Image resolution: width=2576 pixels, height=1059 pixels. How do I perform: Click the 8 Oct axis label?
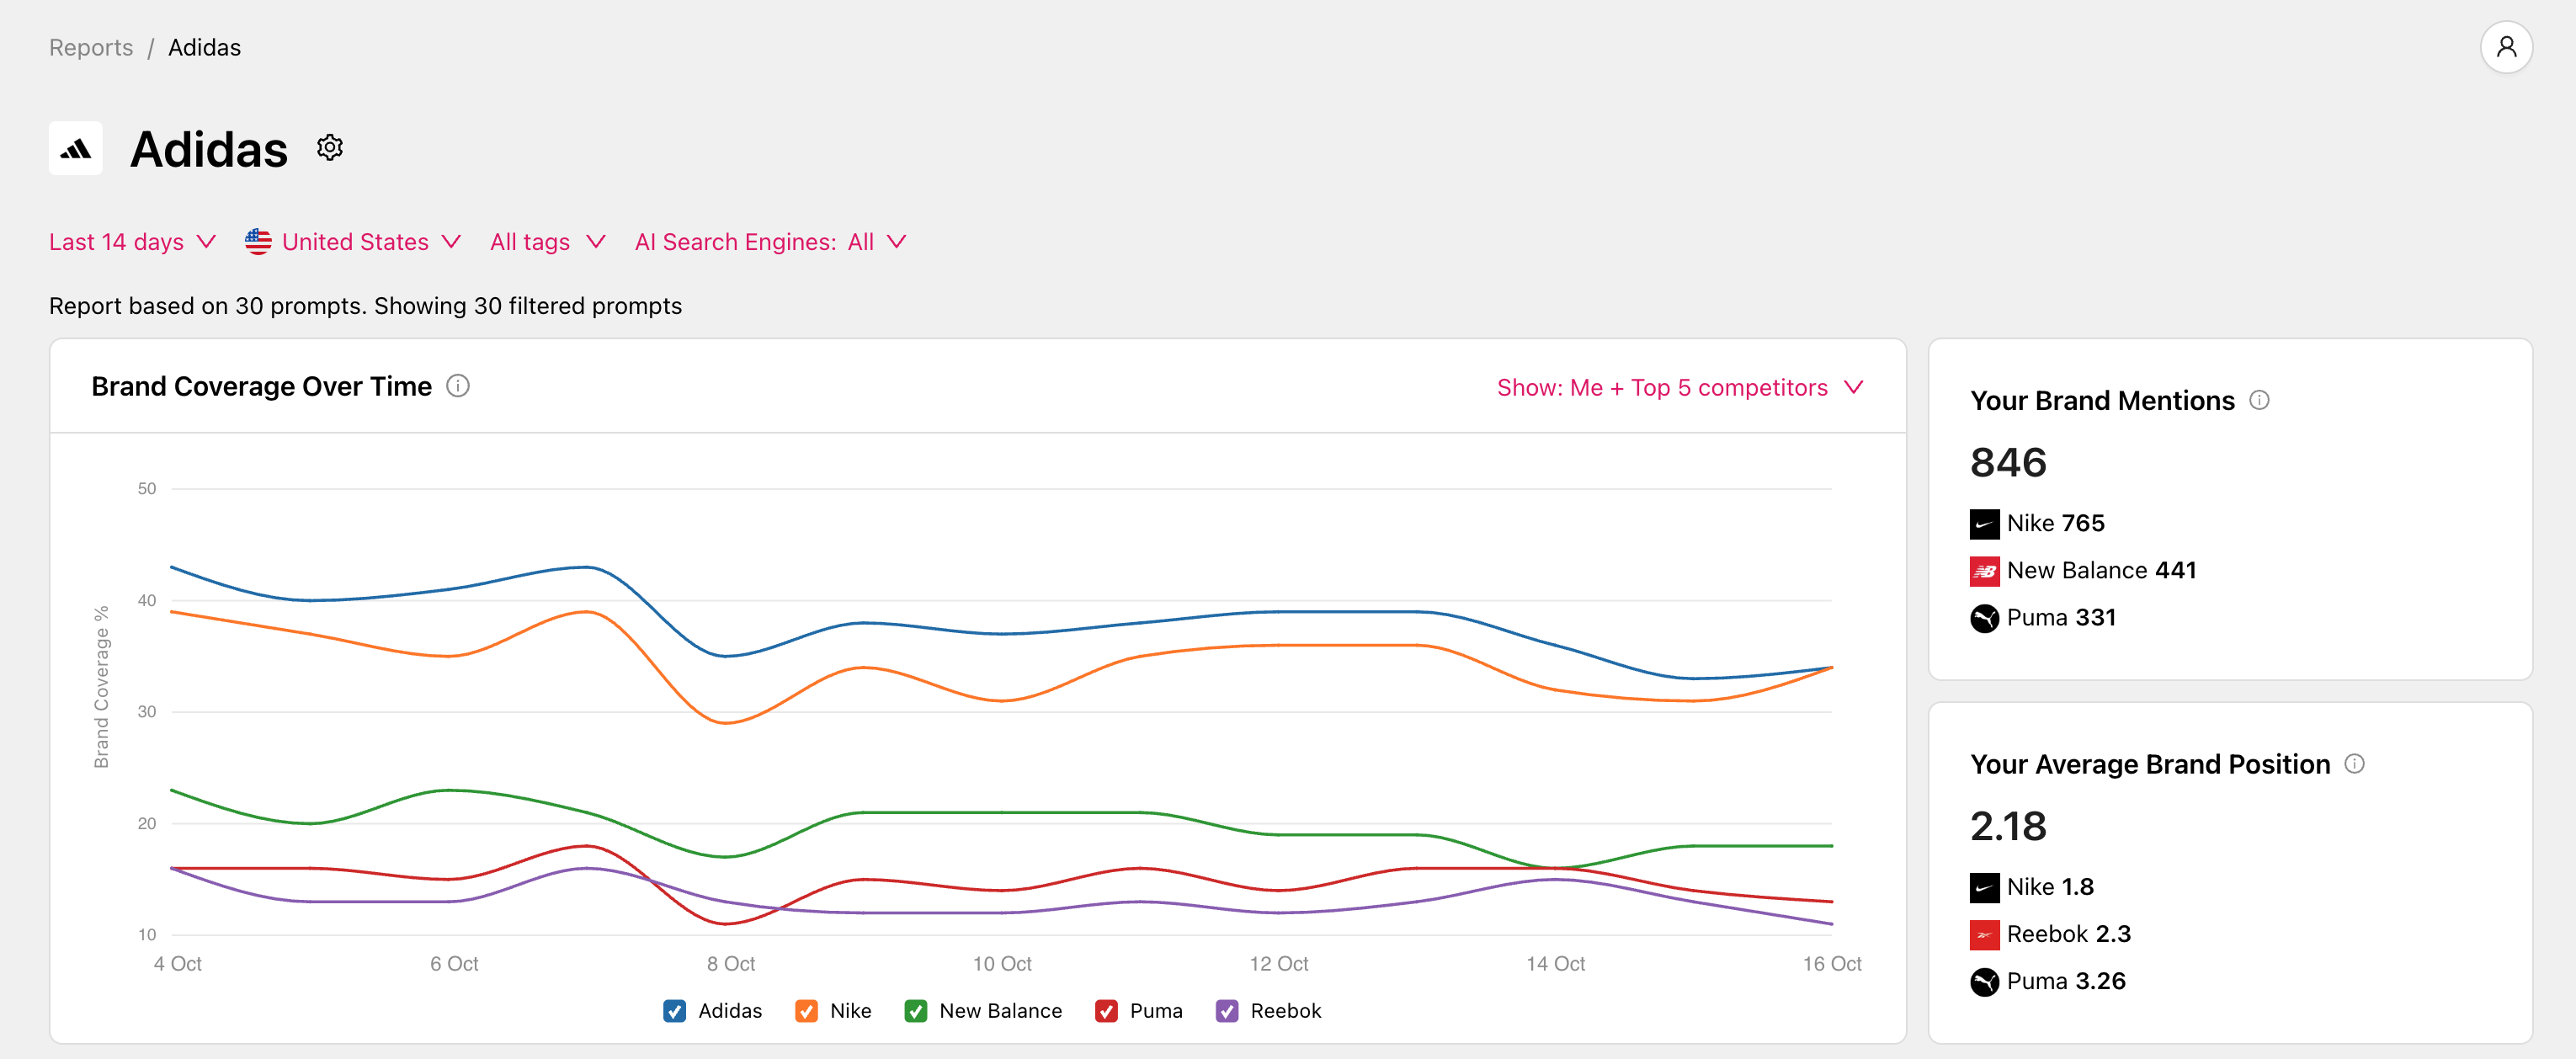click(x=731, y=964)
